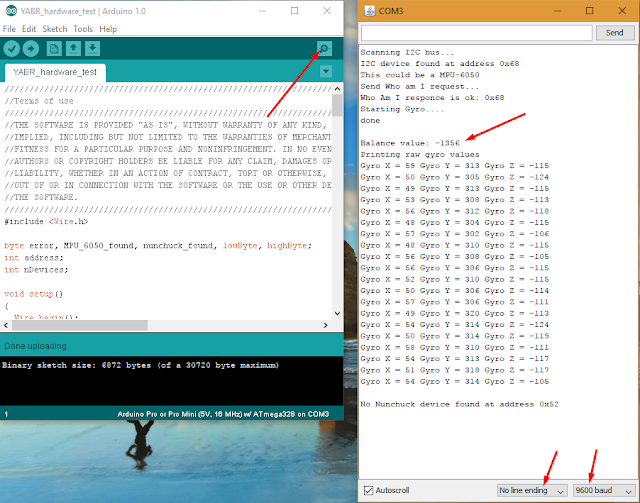
Task: Click the 'Done uploading.' status message
Action: click(x=36, y=346)
